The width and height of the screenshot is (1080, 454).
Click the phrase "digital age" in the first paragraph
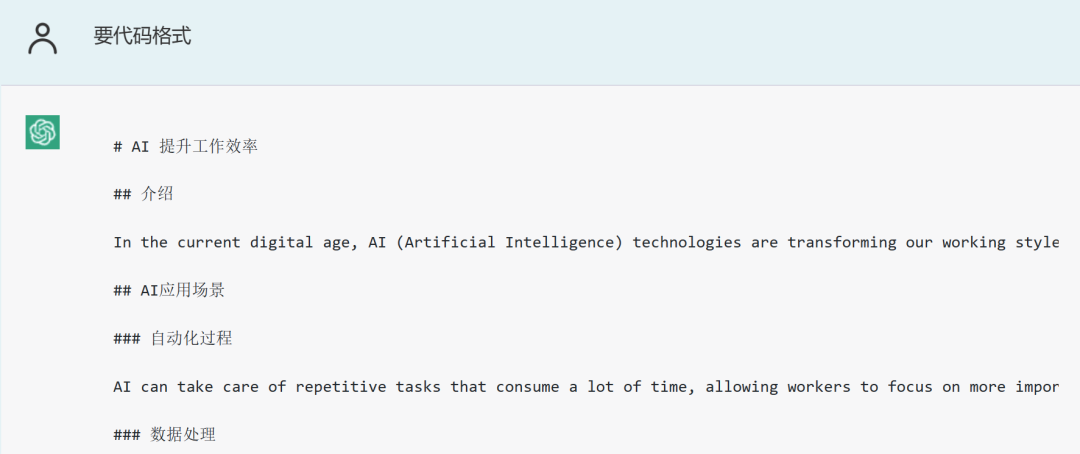[x=295, y=242]
